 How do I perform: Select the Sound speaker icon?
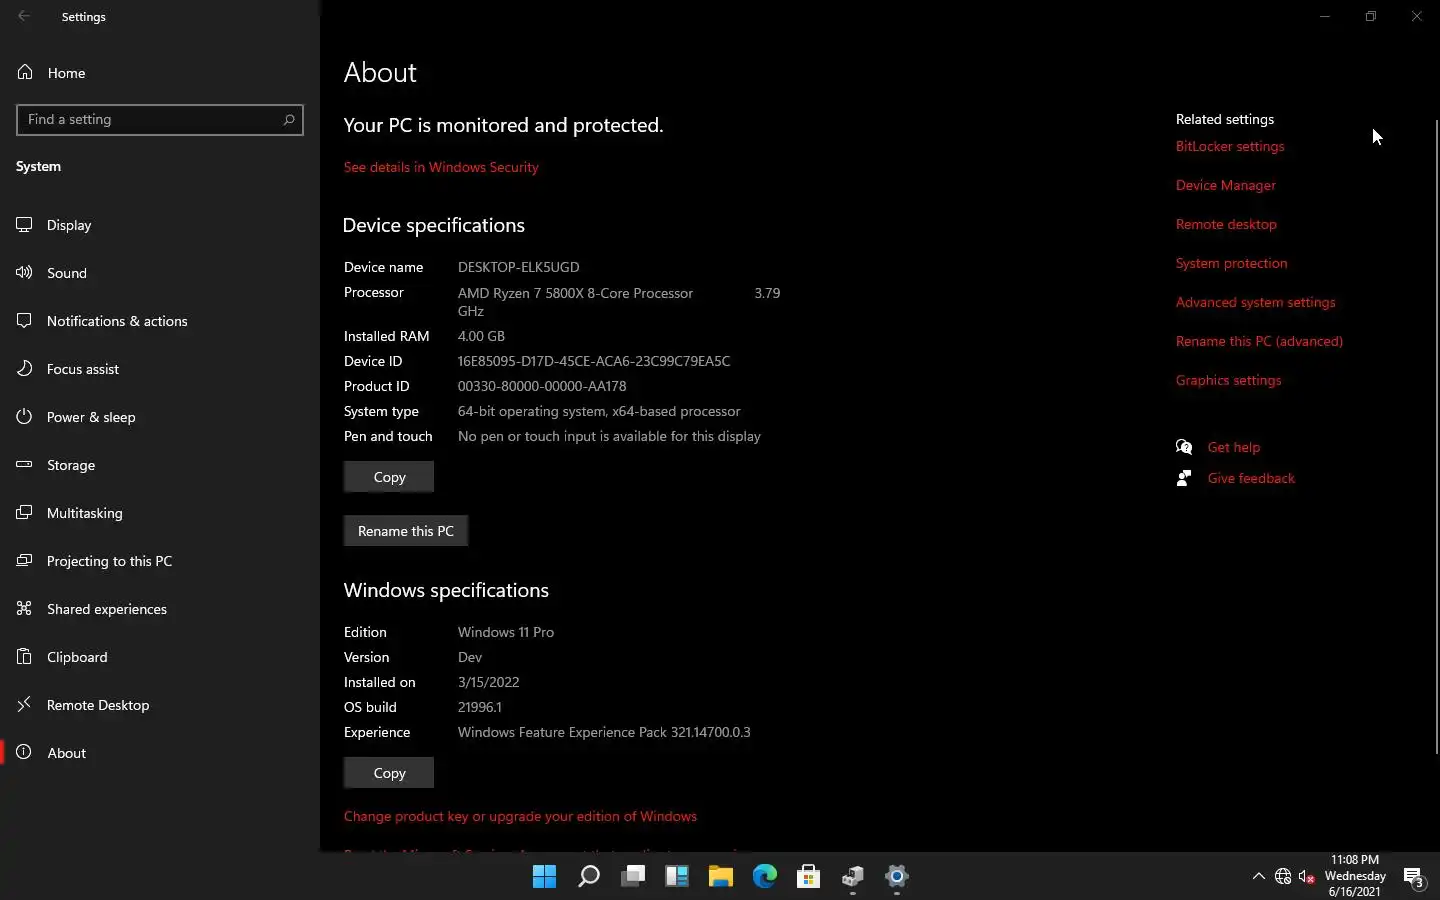25,272
